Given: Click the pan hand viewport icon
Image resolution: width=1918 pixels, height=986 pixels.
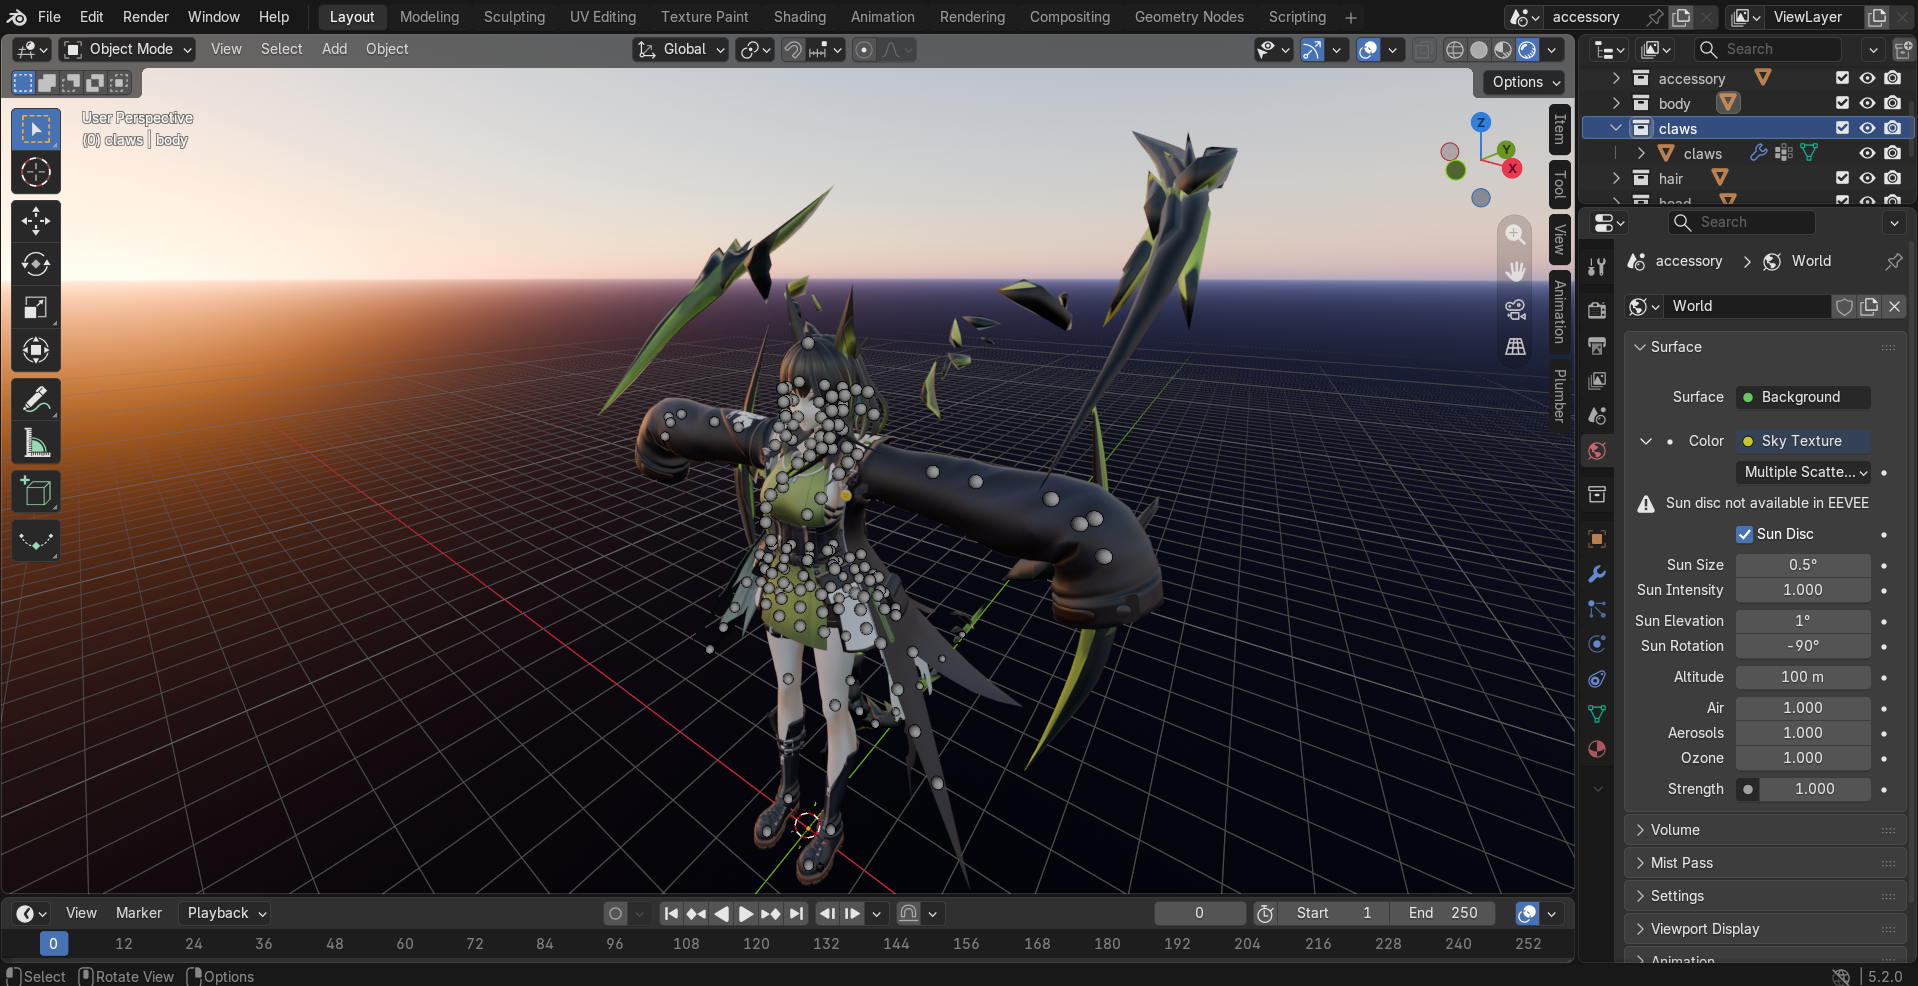Looking at the screenshot, I should pos(1515,271).
